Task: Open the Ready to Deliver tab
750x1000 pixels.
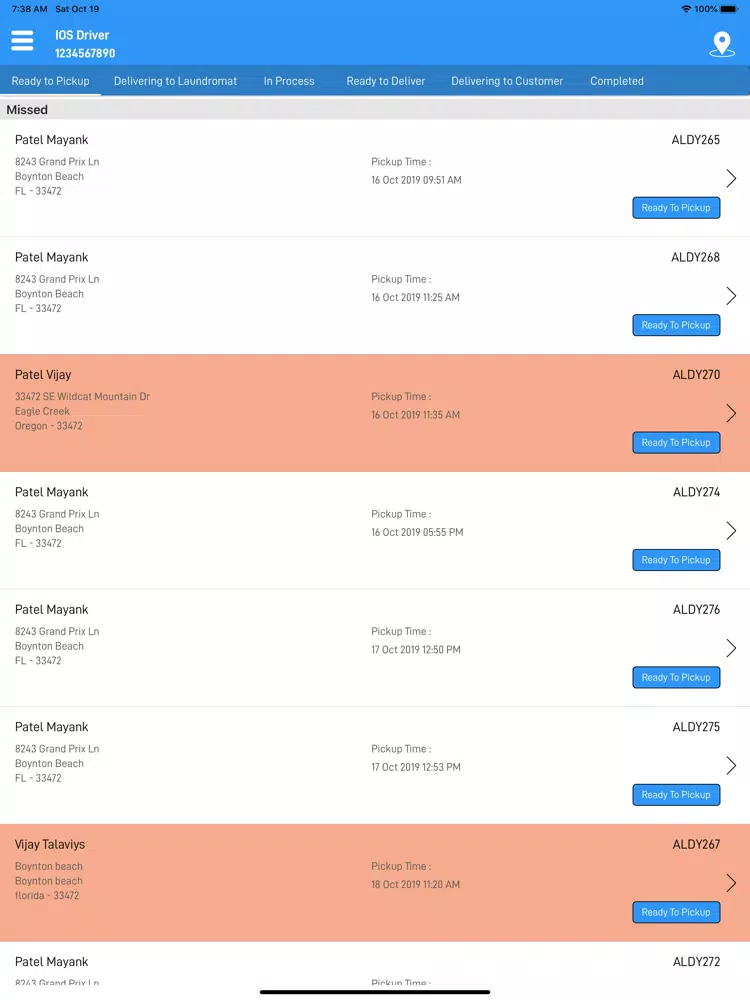Action: (386, 81)
